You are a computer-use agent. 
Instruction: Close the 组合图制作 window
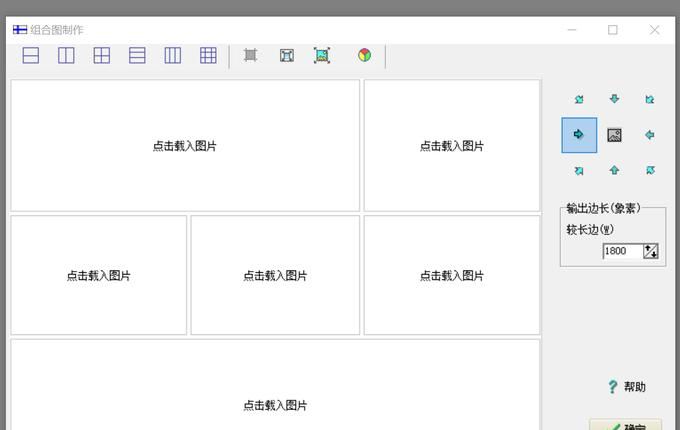[x=654, y=30]
